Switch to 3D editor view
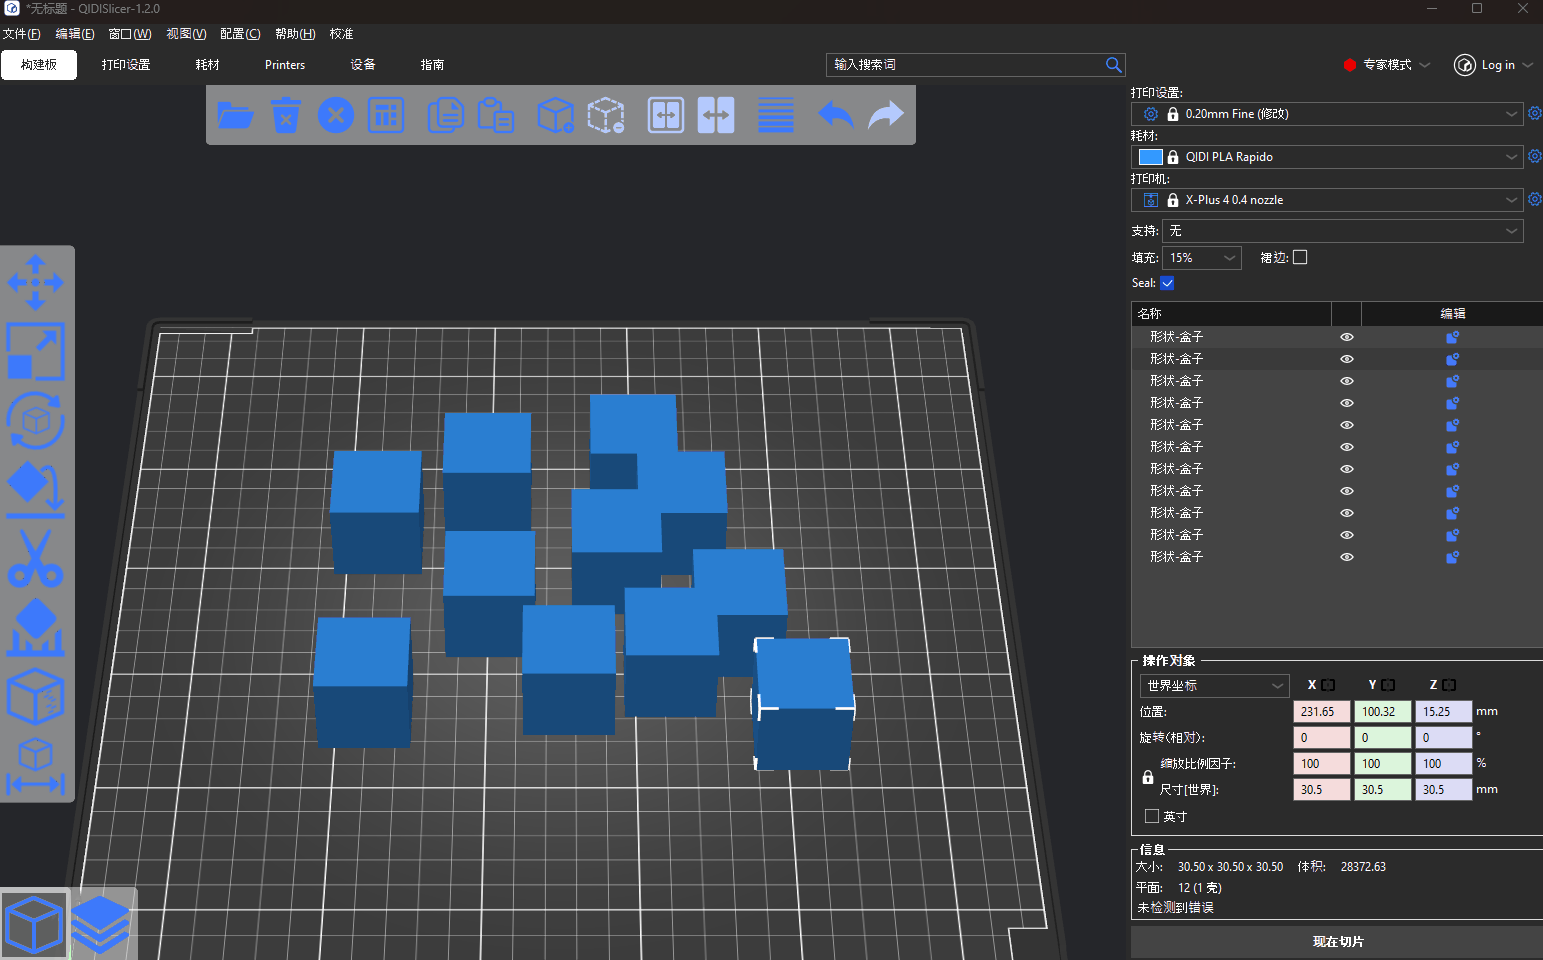Viewport: 1543px width, 960px height. (35, 924)
